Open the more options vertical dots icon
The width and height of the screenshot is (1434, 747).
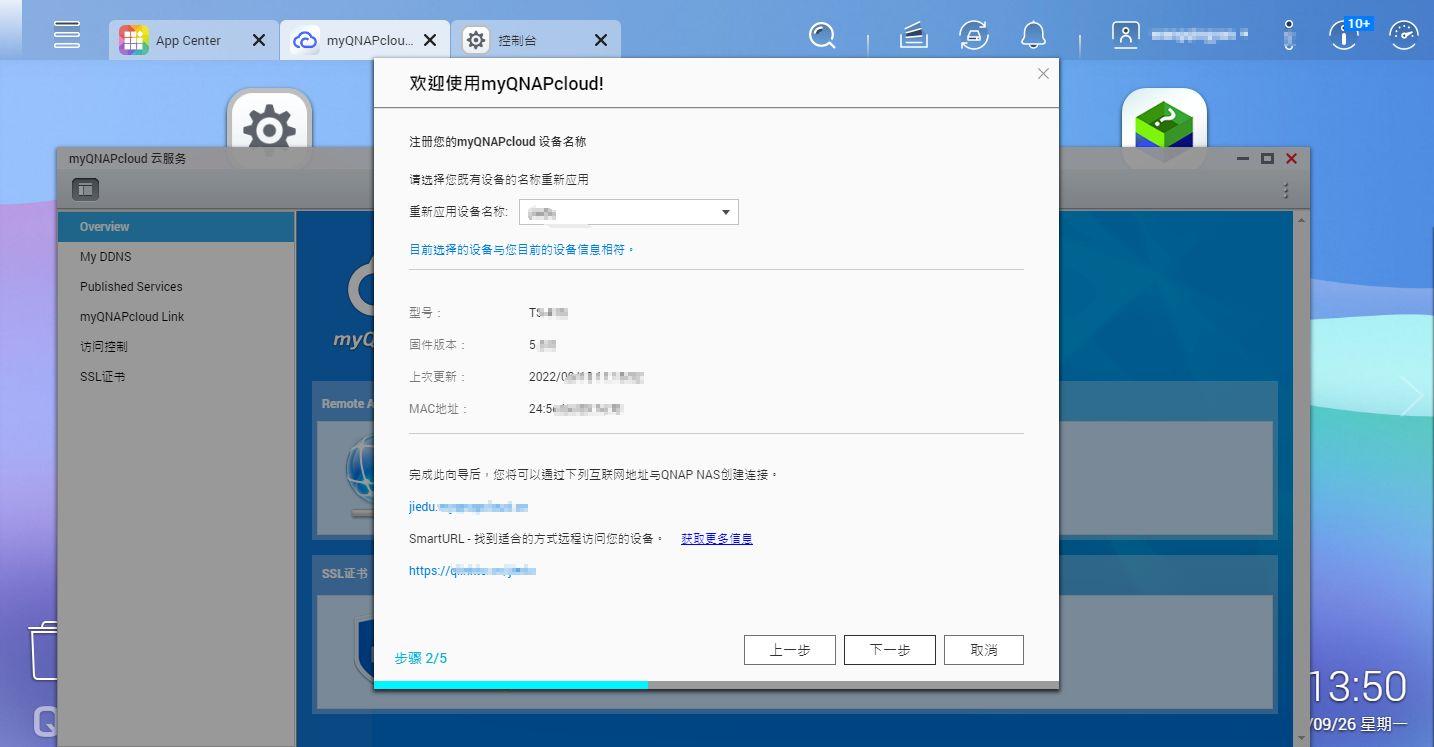coord(1289,36)
